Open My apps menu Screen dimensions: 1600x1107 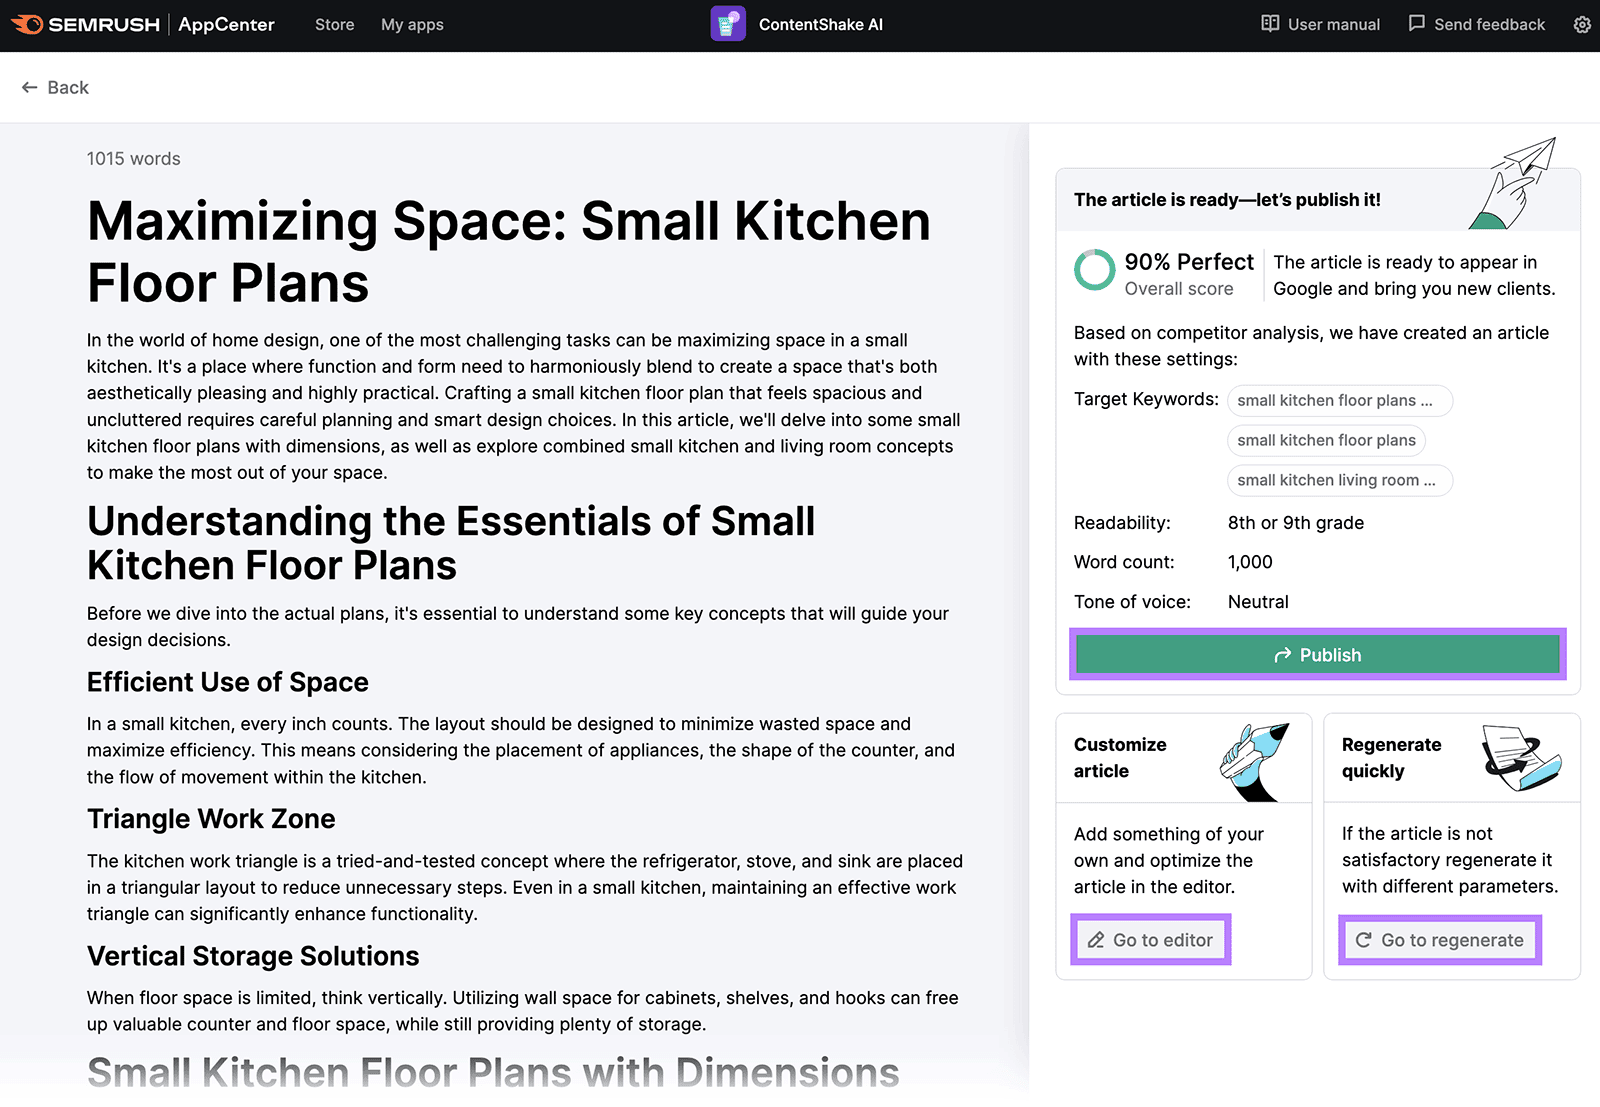coord(412,24)
